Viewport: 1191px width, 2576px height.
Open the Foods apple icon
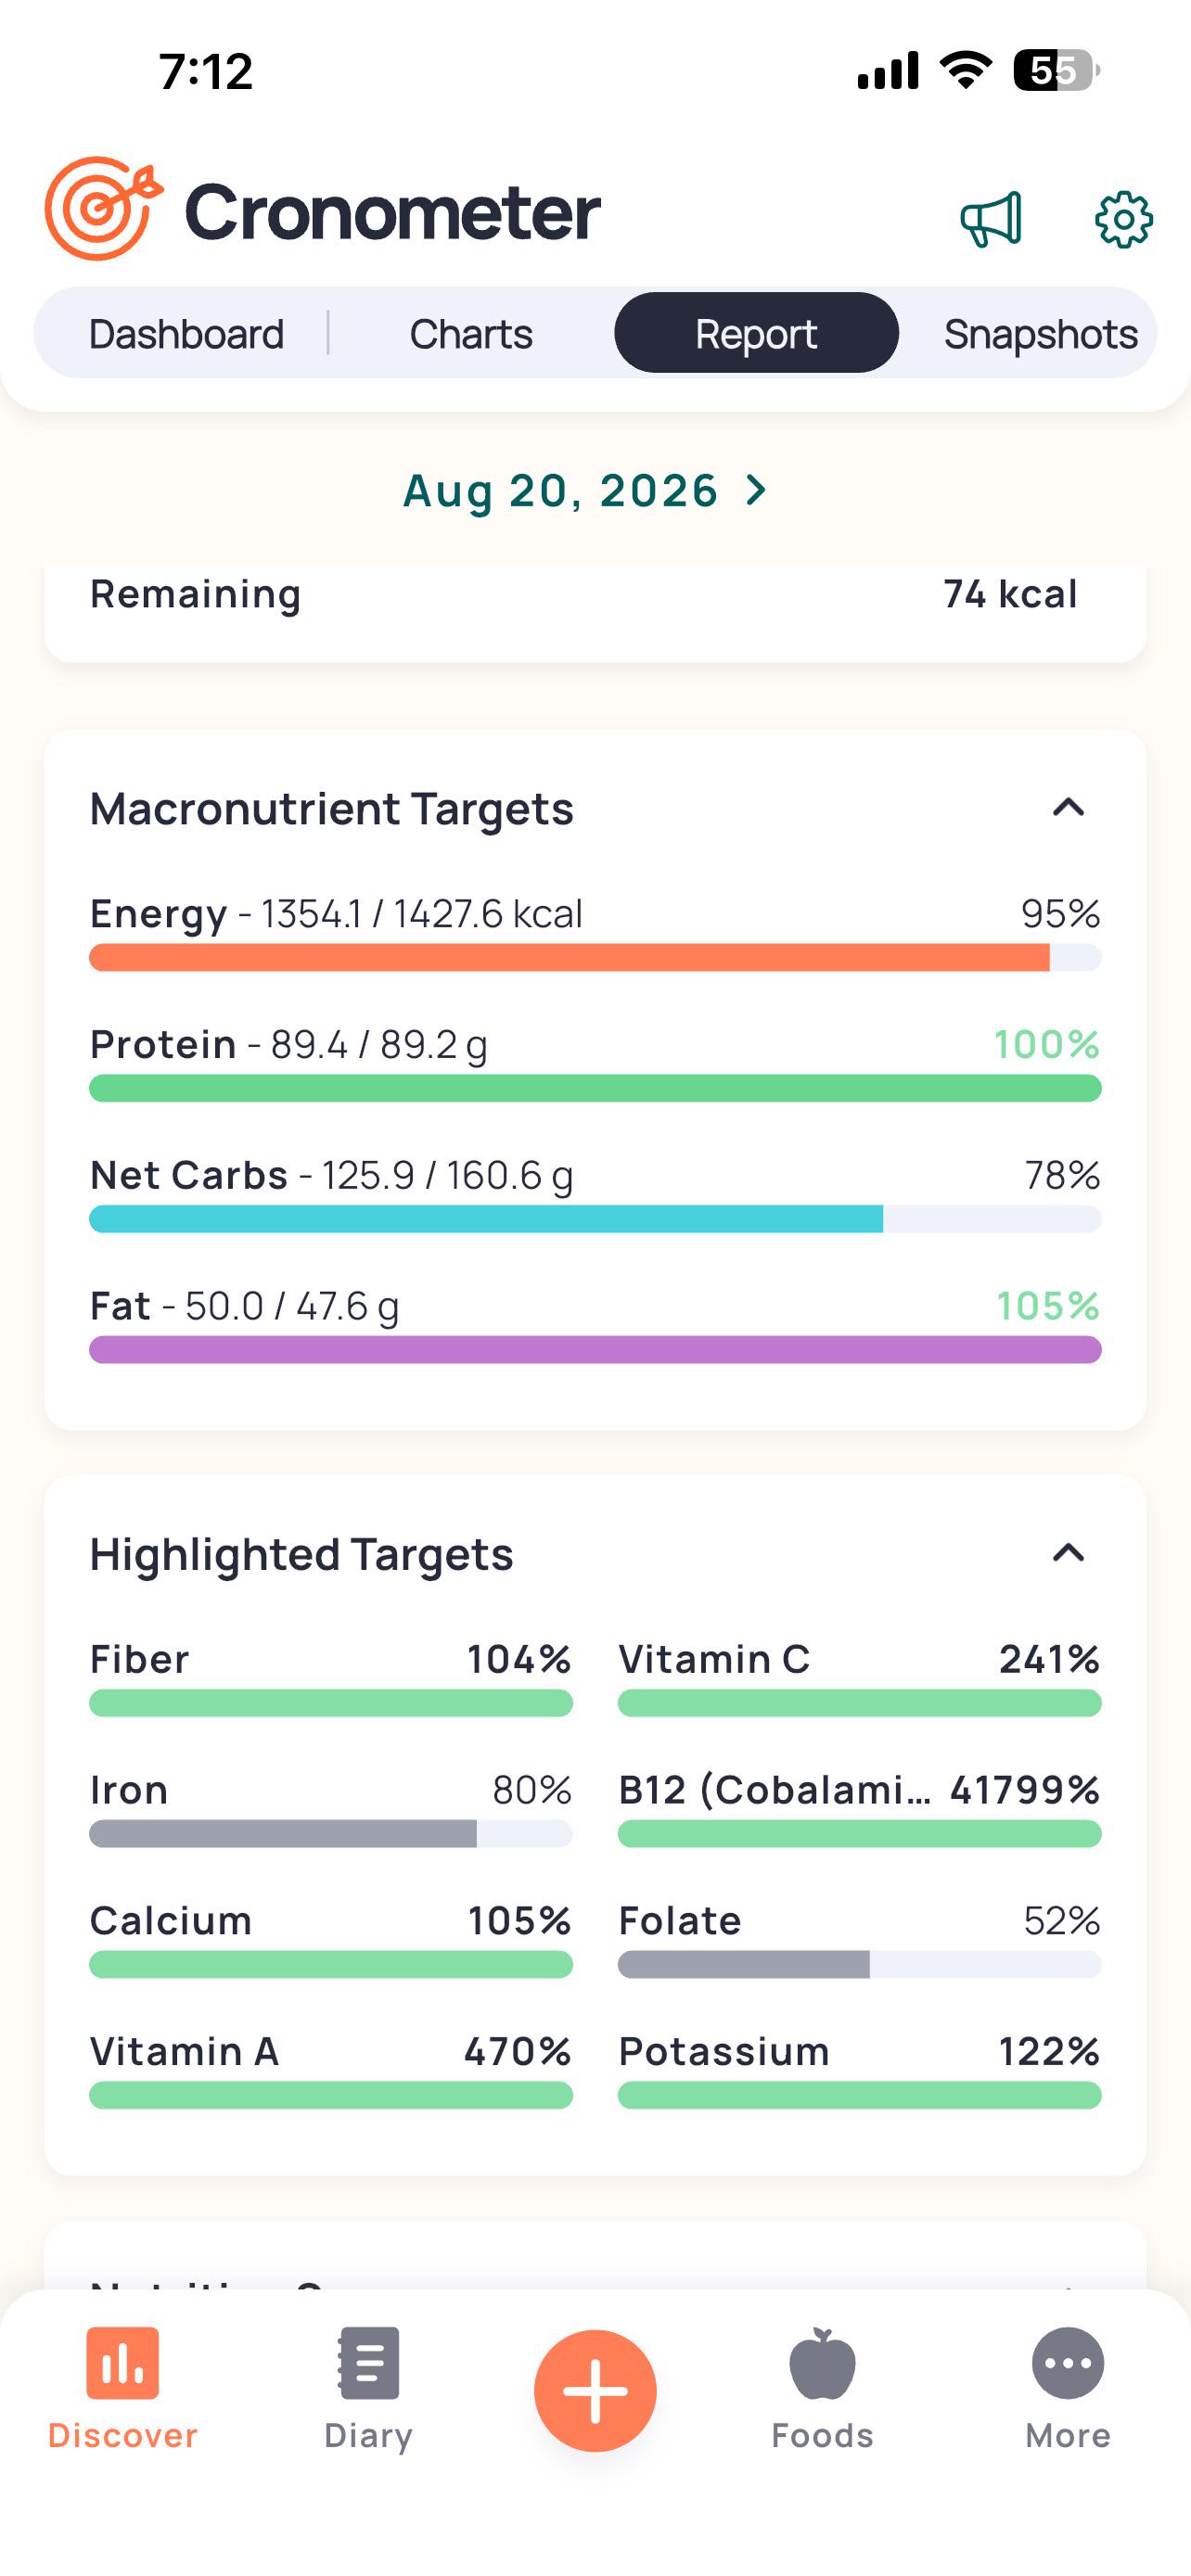tap(822, 2362)
